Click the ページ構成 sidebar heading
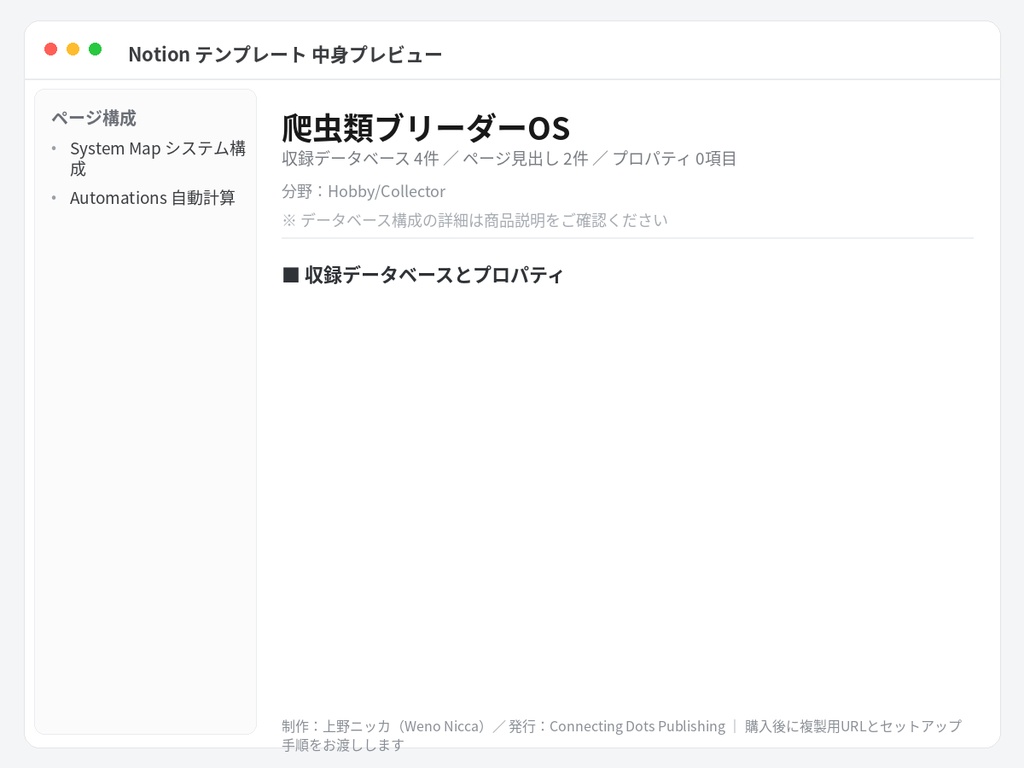This screenshot has width=1024, height=768. click(x=94, y=118)
